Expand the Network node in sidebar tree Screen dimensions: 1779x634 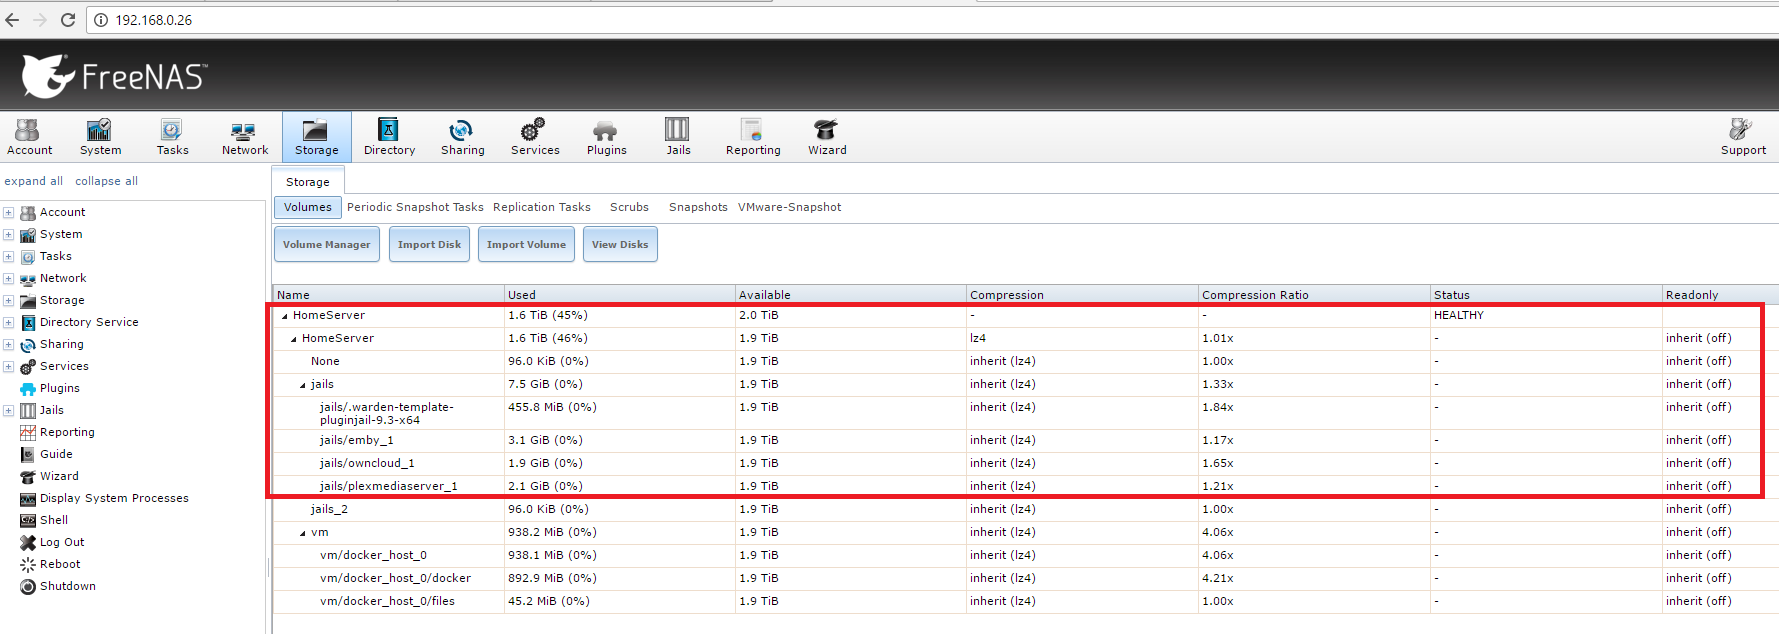[x=8, y=279]
